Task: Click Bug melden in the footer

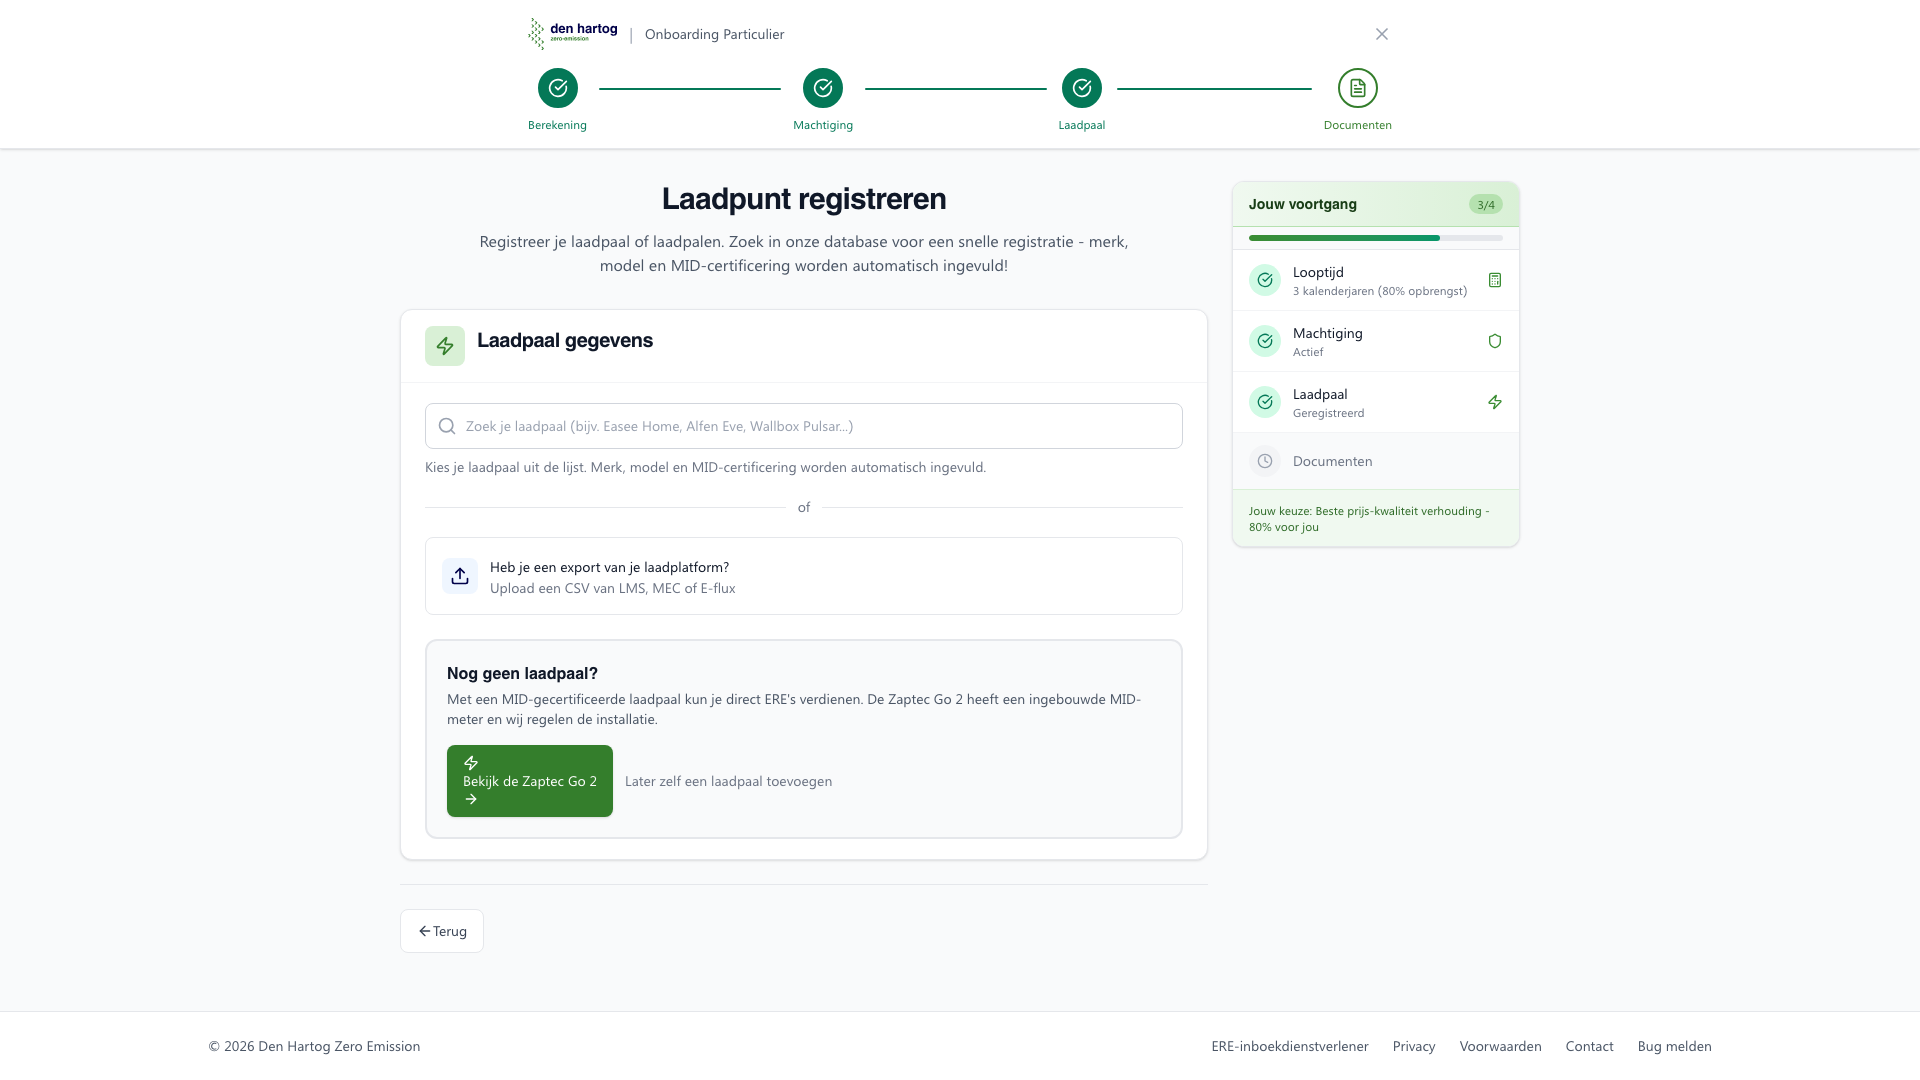Action: [1674, 1046]
